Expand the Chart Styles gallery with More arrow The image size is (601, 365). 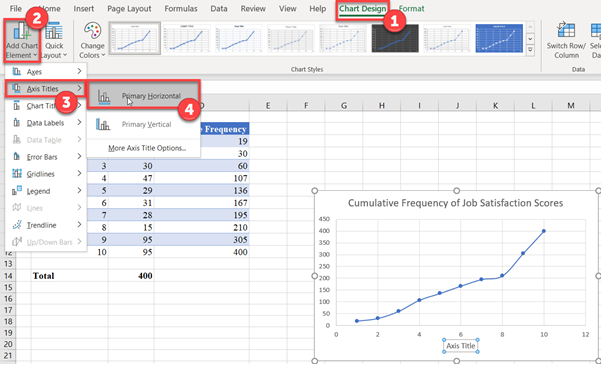530,50
